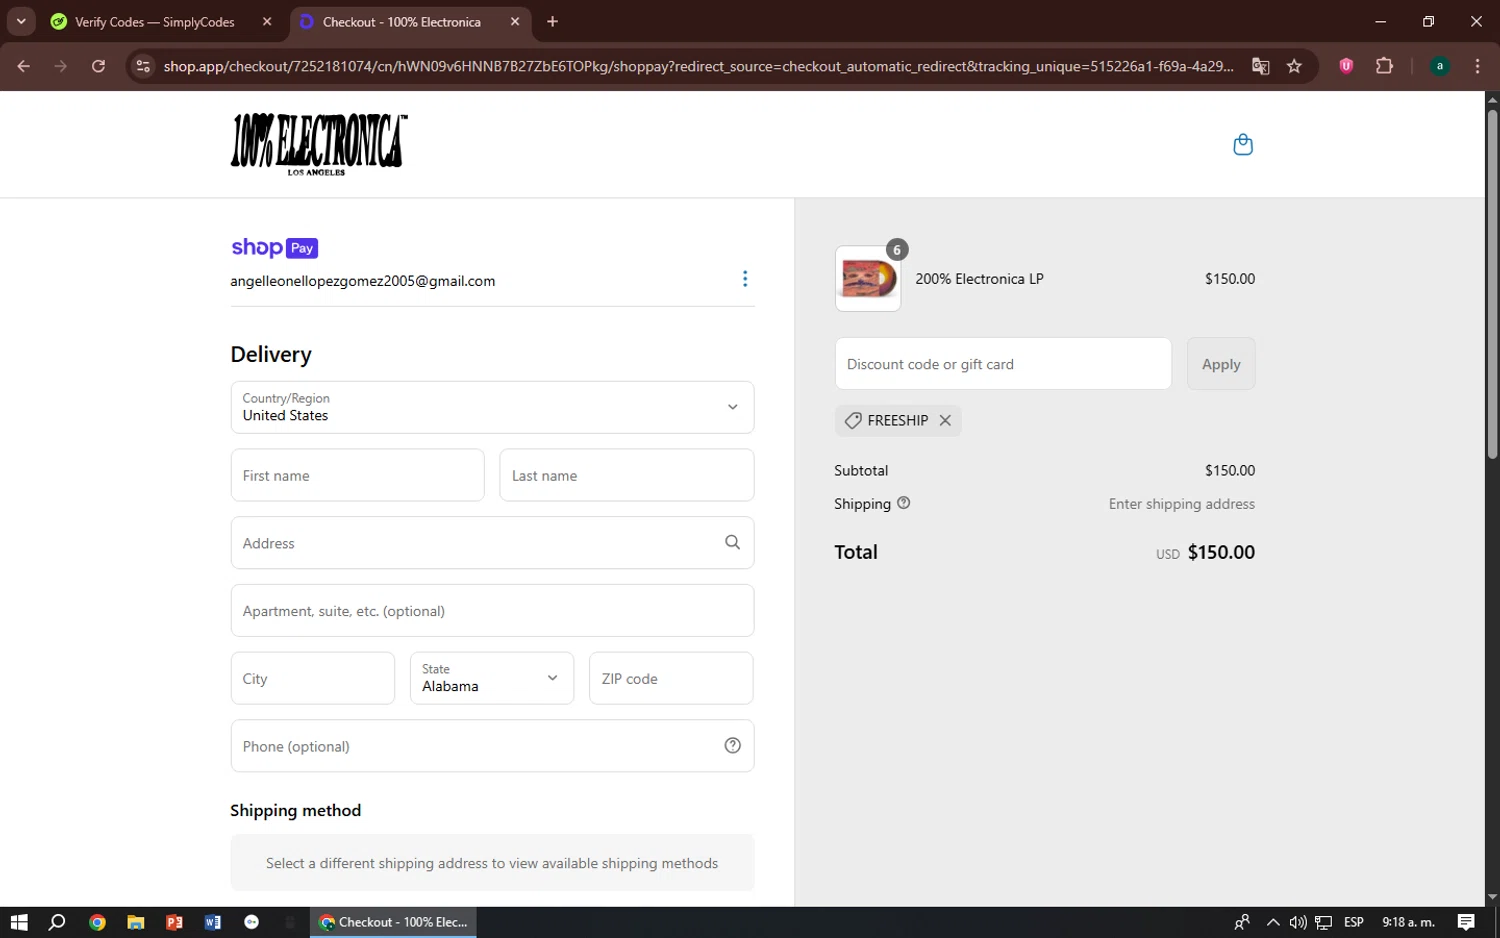Open the tab search dropdown arrow
Screen dimensions: 1500x938
[20, 21]
